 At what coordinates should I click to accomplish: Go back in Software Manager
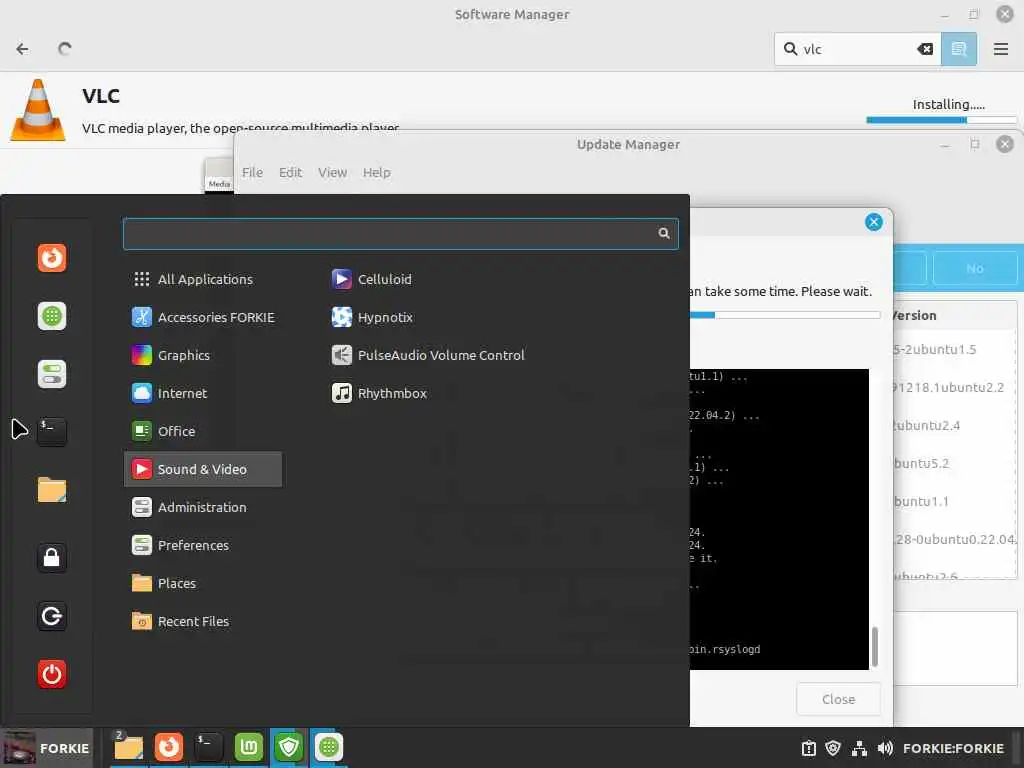(x=22, y=49)
